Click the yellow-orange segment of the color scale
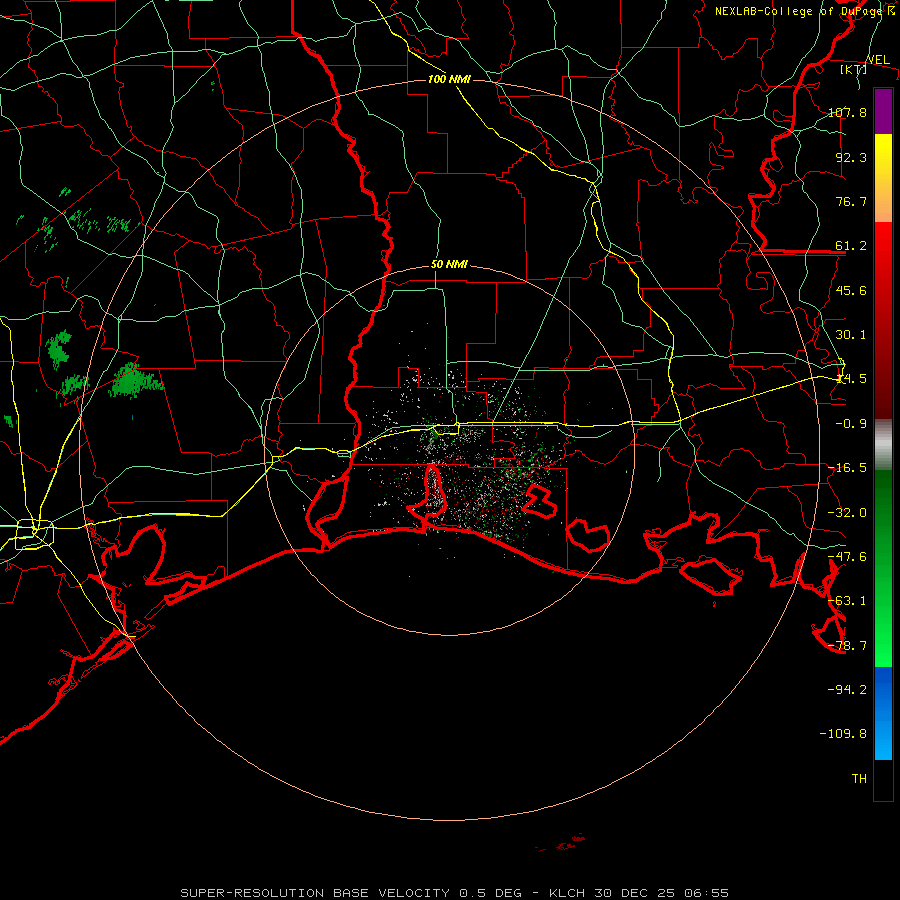This screenshot has height=900, width=900. coord(883,178)
